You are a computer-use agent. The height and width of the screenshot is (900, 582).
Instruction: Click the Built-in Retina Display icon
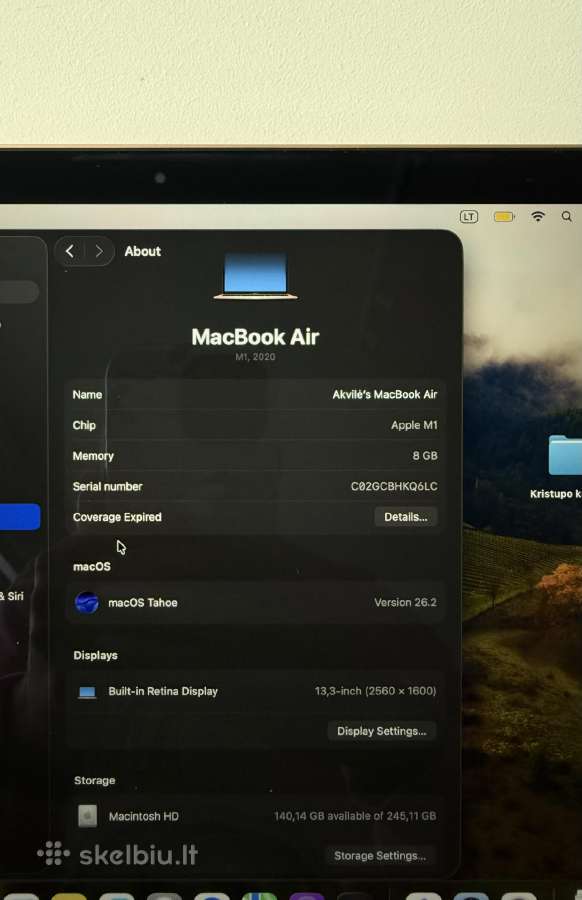(x=87, y=692)
